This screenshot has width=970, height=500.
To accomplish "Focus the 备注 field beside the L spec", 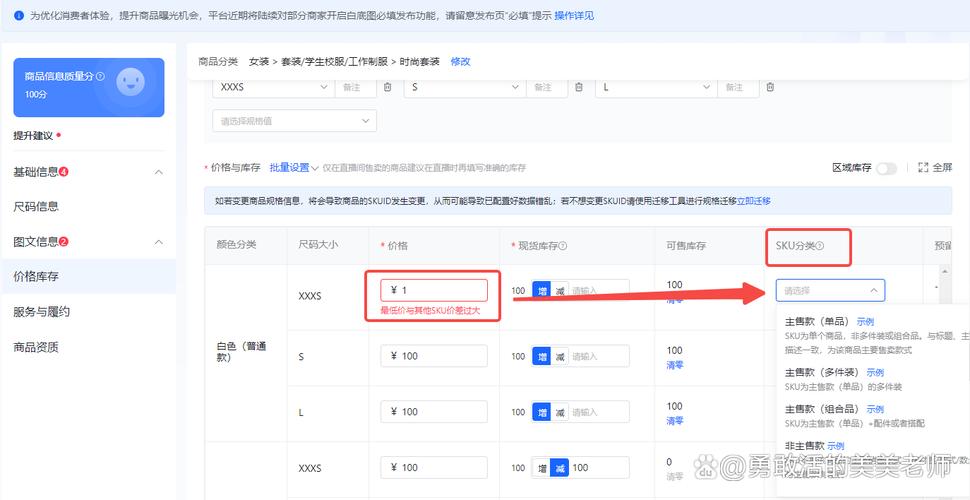I will (x=739, y=87).
